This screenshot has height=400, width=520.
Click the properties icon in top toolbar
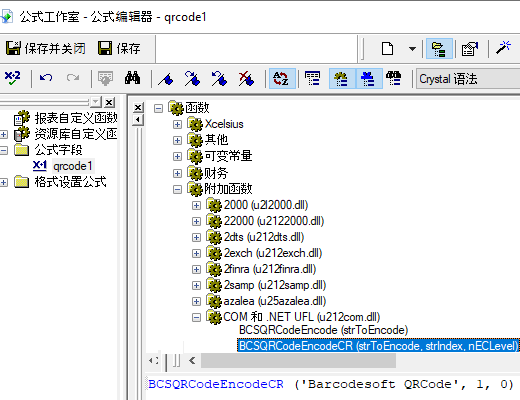coord(470,49)
